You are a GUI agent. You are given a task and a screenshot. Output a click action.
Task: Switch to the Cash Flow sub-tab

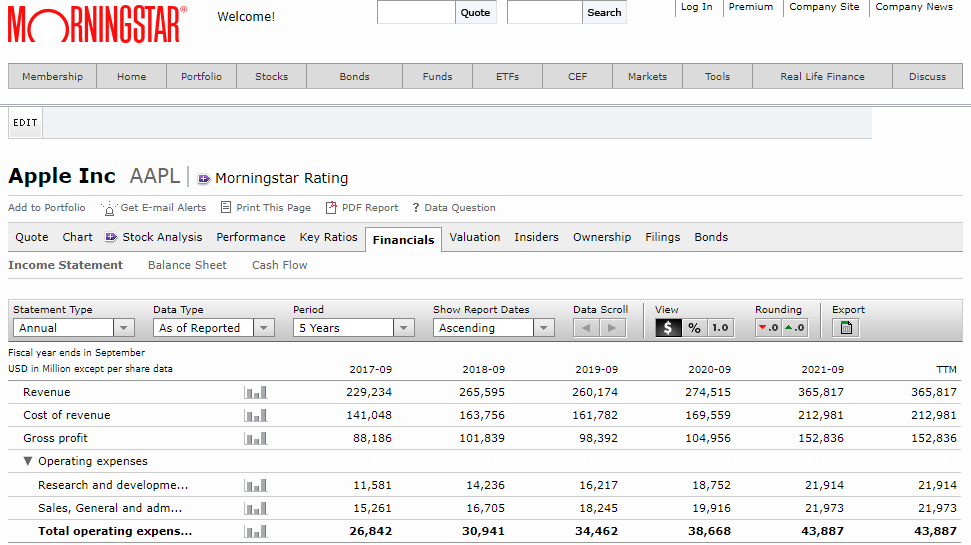pos(279,265)
